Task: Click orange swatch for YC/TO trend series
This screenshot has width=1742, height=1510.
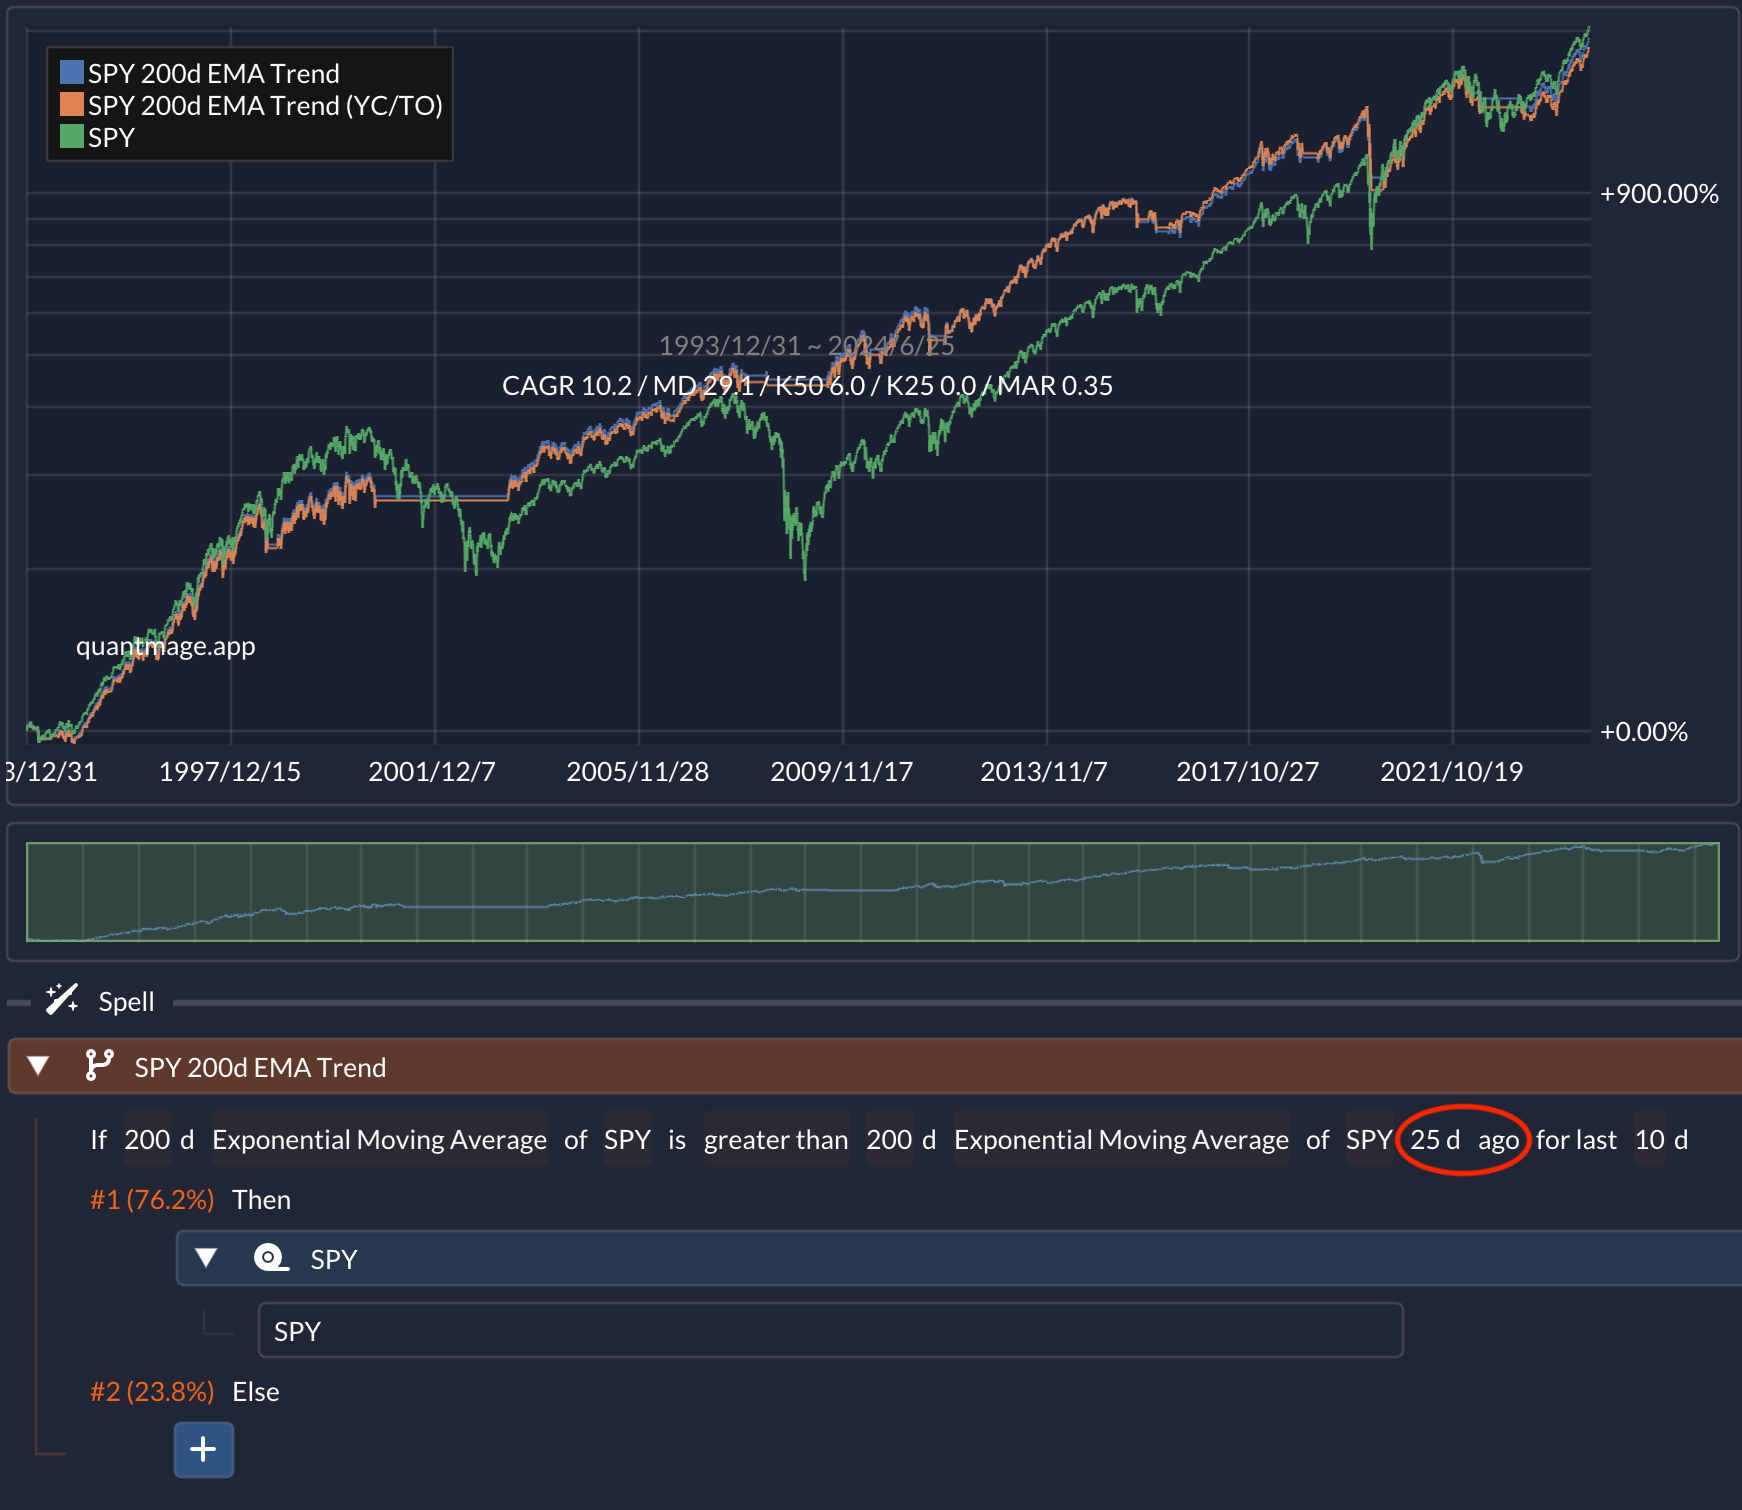Action: 71,104
